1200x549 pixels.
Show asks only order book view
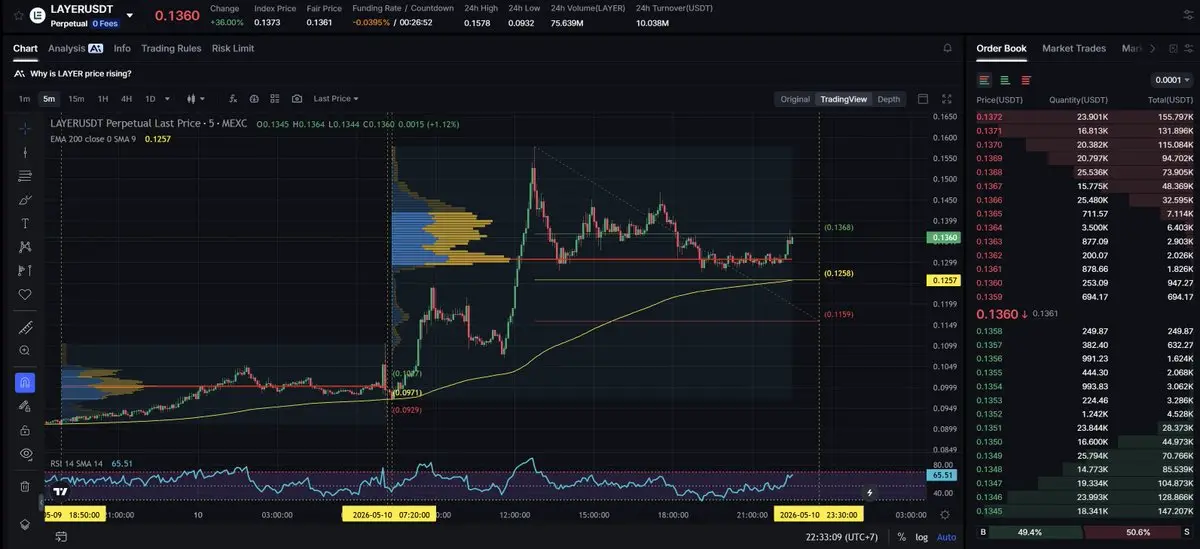click(1026, 80)
